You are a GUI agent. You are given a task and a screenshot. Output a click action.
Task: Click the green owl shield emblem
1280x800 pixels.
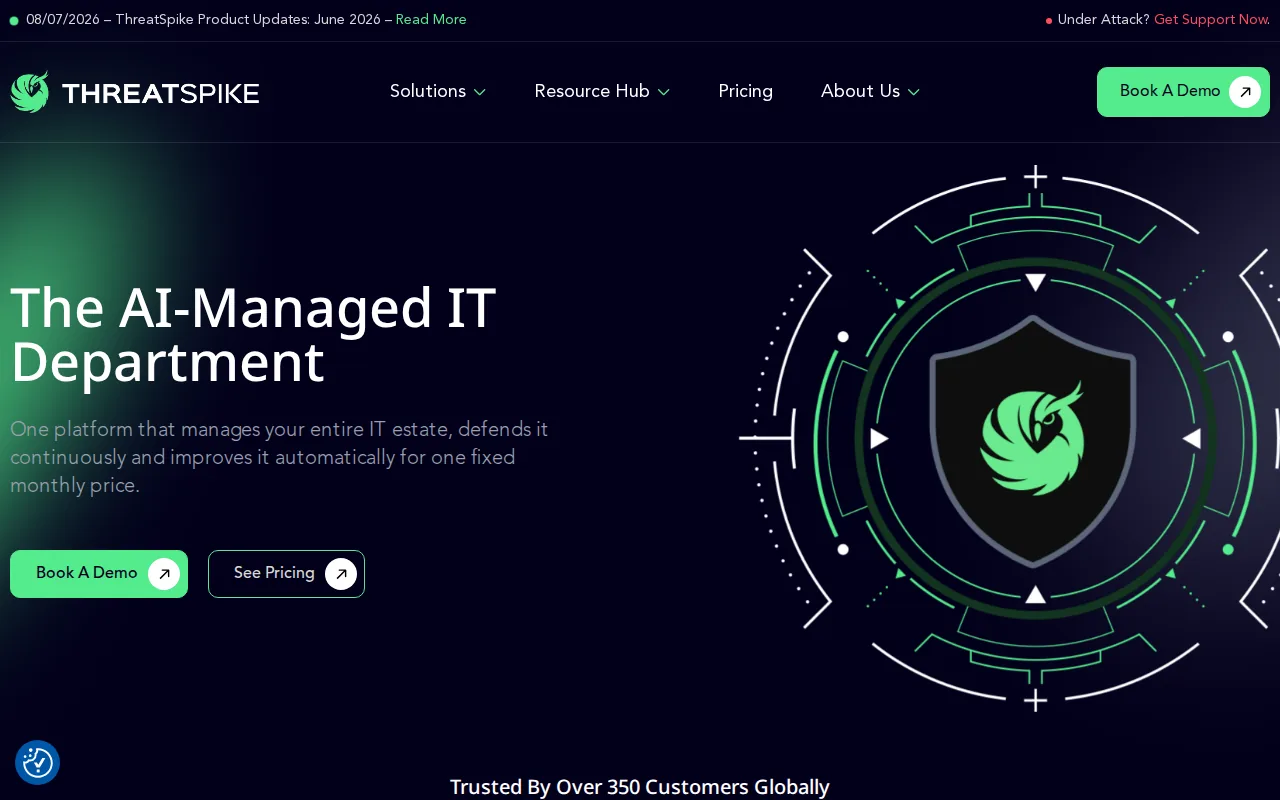tap(1034, 439)
